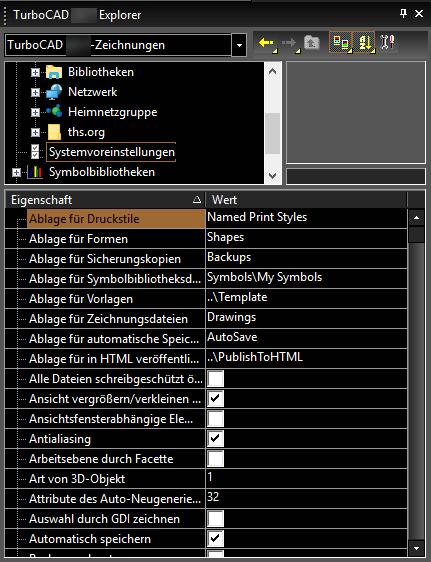Click the ths.org folder icon
This screenshot has width=431, height=562.
click(54, 132)
